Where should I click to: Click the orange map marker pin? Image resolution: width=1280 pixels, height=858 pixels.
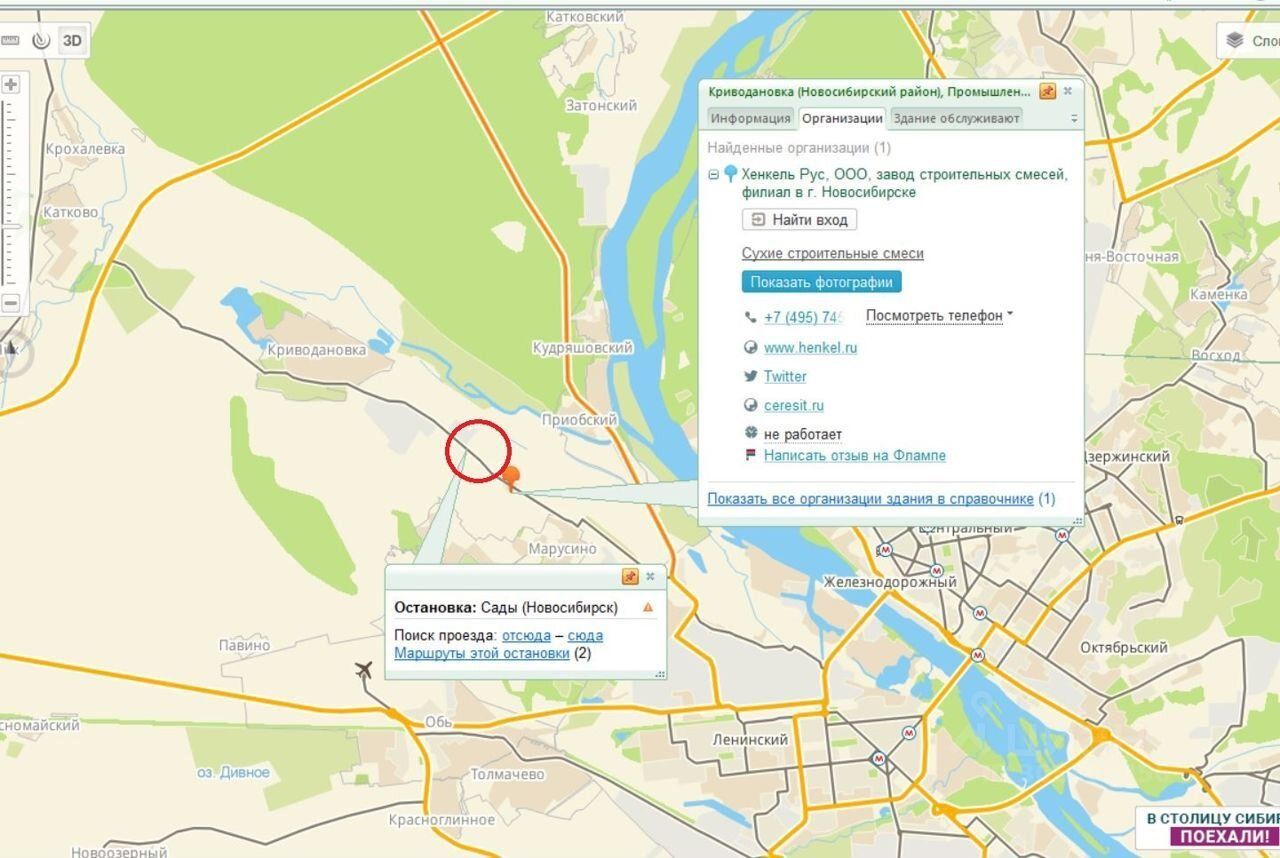point(511,478)
